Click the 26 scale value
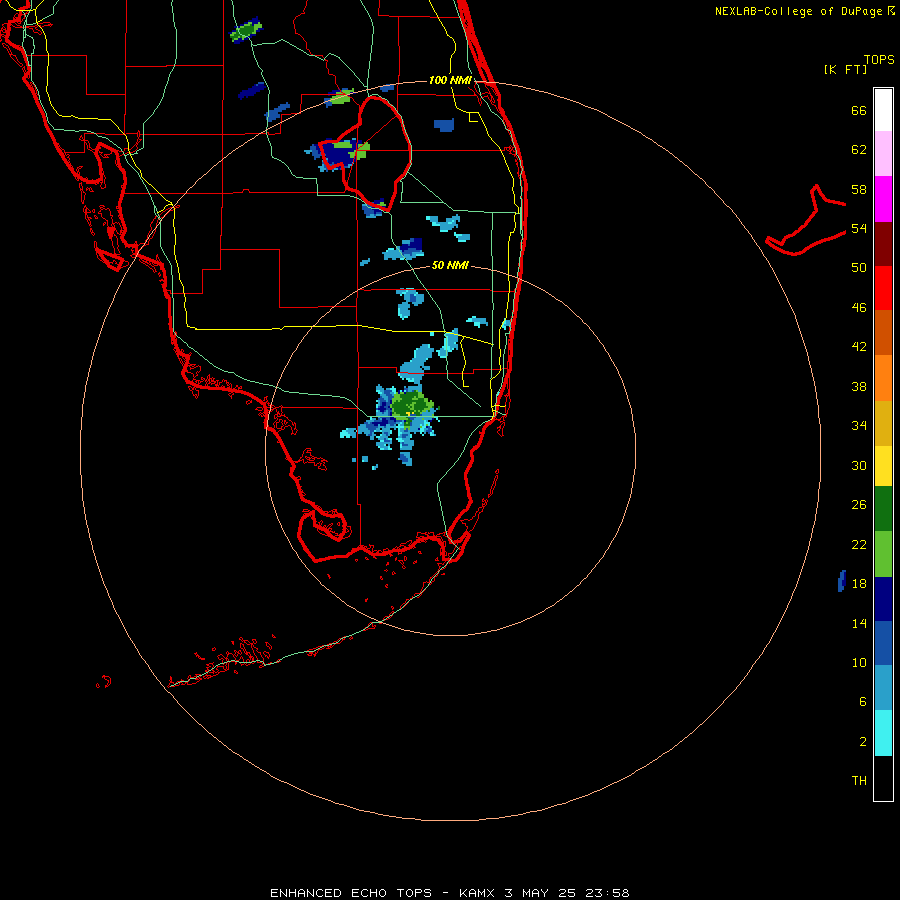This screenshot has height=900, width=900. tap(859, 505)
